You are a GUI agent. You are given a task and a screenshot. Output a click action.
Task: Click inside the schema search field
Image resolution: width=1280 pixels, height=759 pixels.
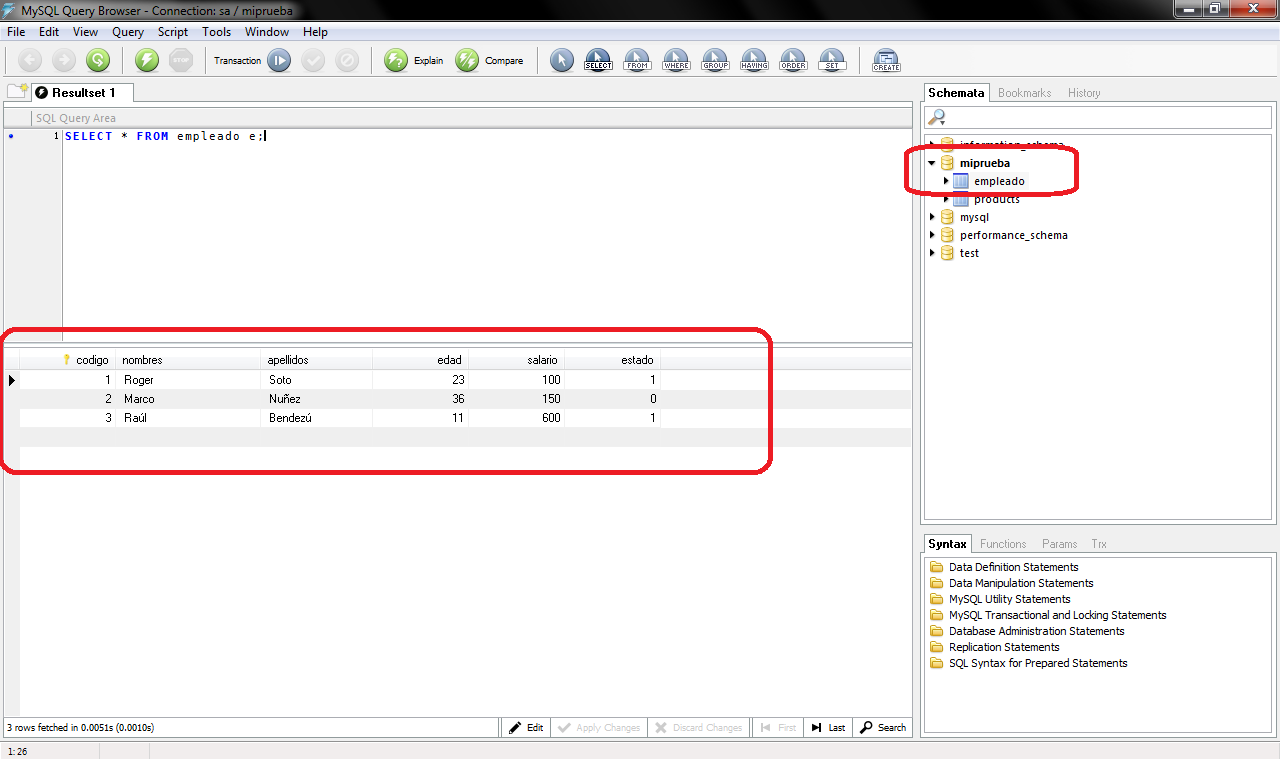coord(1100,116)
